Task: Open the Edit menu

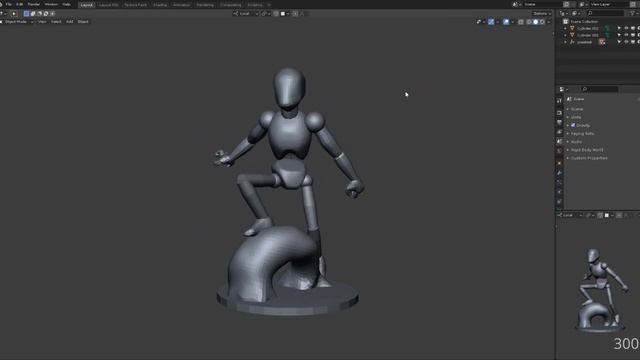Action: click(x=19, y=4)
